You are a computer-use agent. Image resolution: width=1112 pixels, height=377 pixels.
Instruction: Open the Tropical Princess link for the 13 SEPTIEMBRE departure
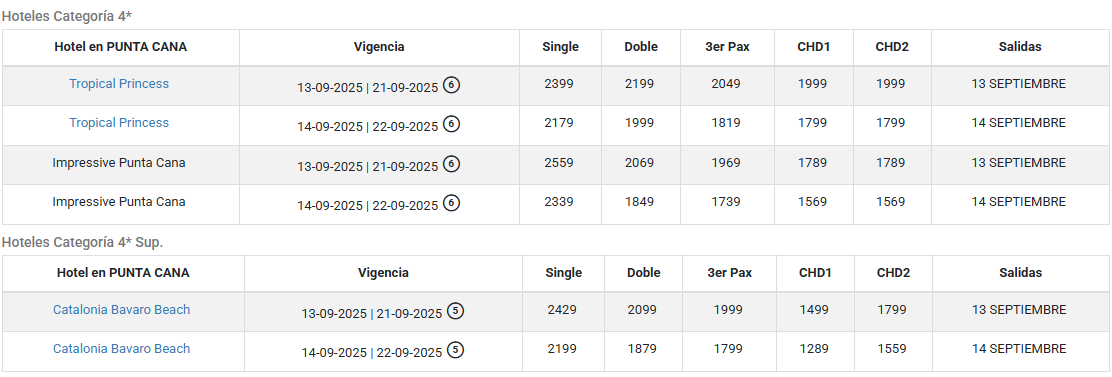pyautogui.click(x=119, y=84)
